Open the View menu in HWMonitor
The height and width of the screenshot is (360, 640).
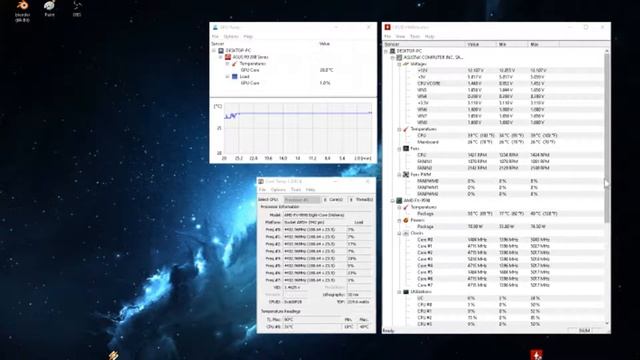[400, 36]
